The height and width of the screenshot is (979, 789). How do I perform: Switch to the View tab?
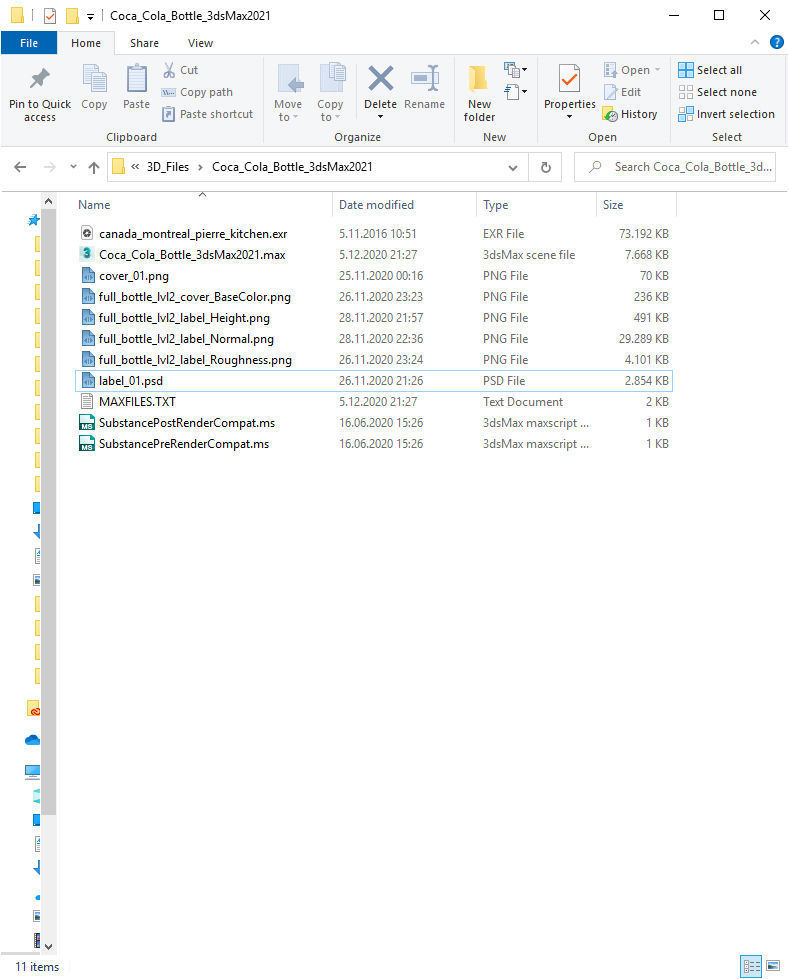(200, 43)
